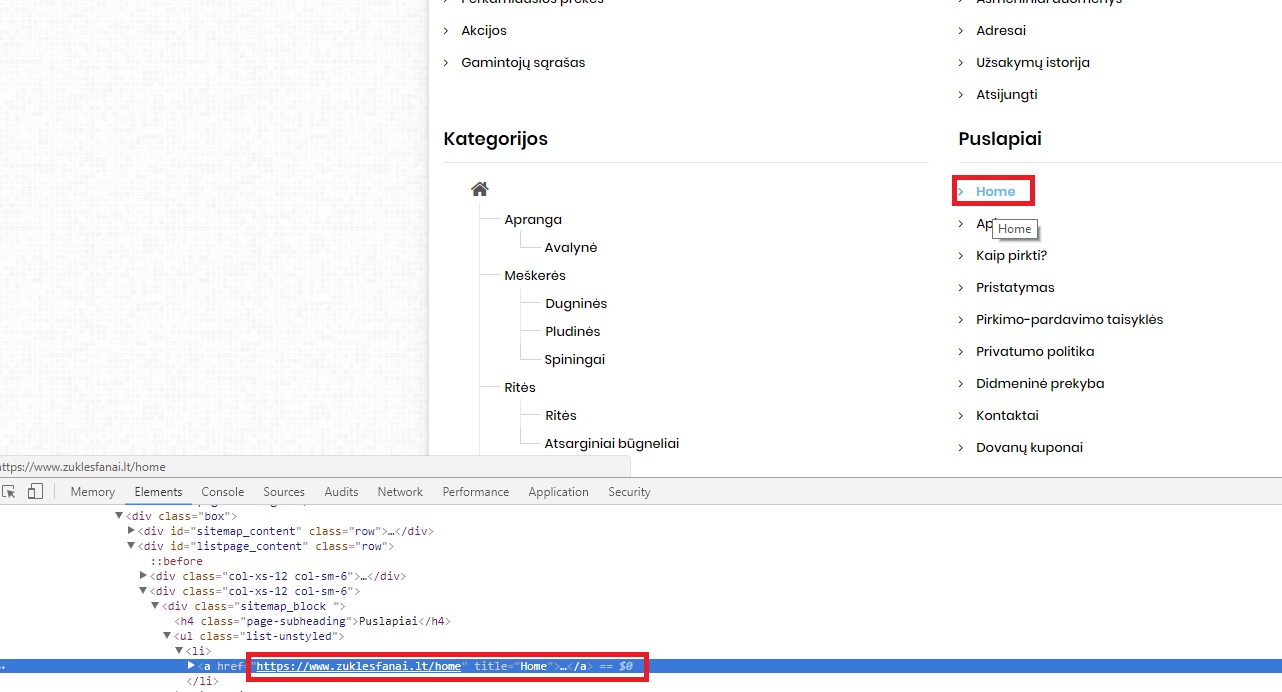Viewport: 1282px width, 692px height.
Task: Open the Dovanų kuponai link
Action: (1029, 447)
